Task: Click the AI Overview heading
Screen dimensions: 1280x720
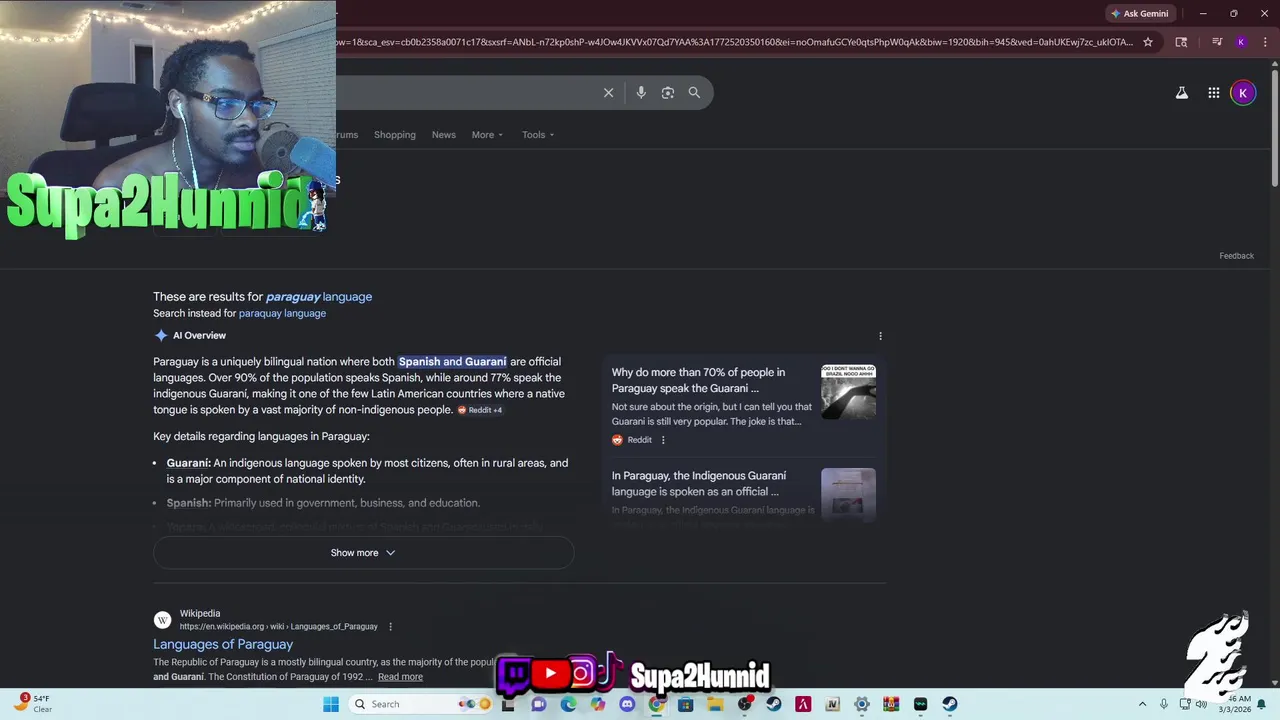Action: (x=199, y=336)
